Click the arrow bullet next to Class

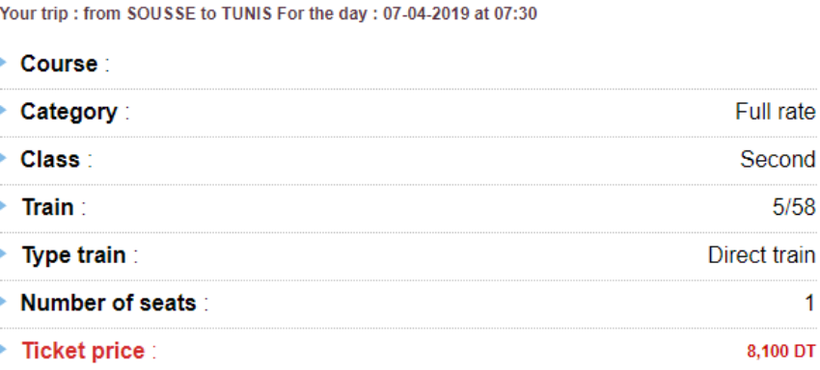click(3, 158)
